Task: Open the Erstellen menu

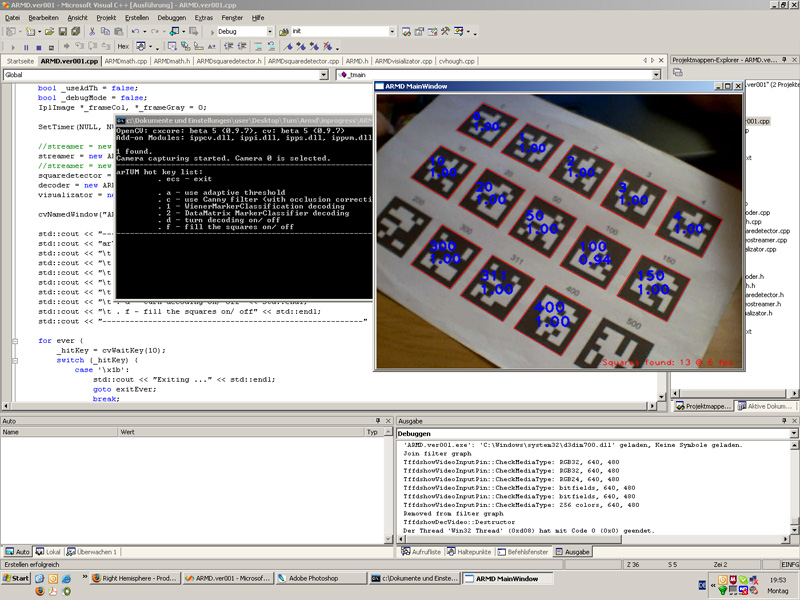Action: (137, 18)
